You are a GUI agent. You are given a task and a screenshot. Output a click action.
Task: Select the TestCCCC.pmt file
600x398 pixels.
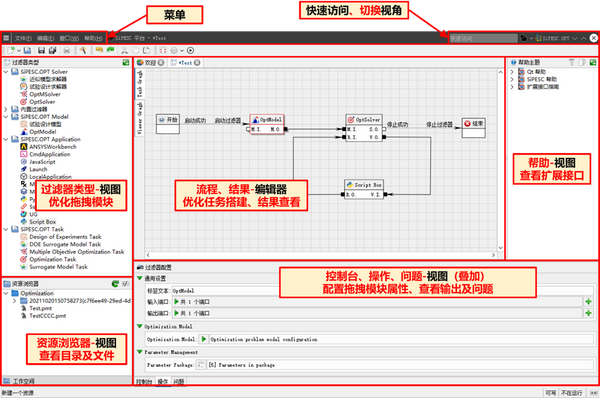48,316
